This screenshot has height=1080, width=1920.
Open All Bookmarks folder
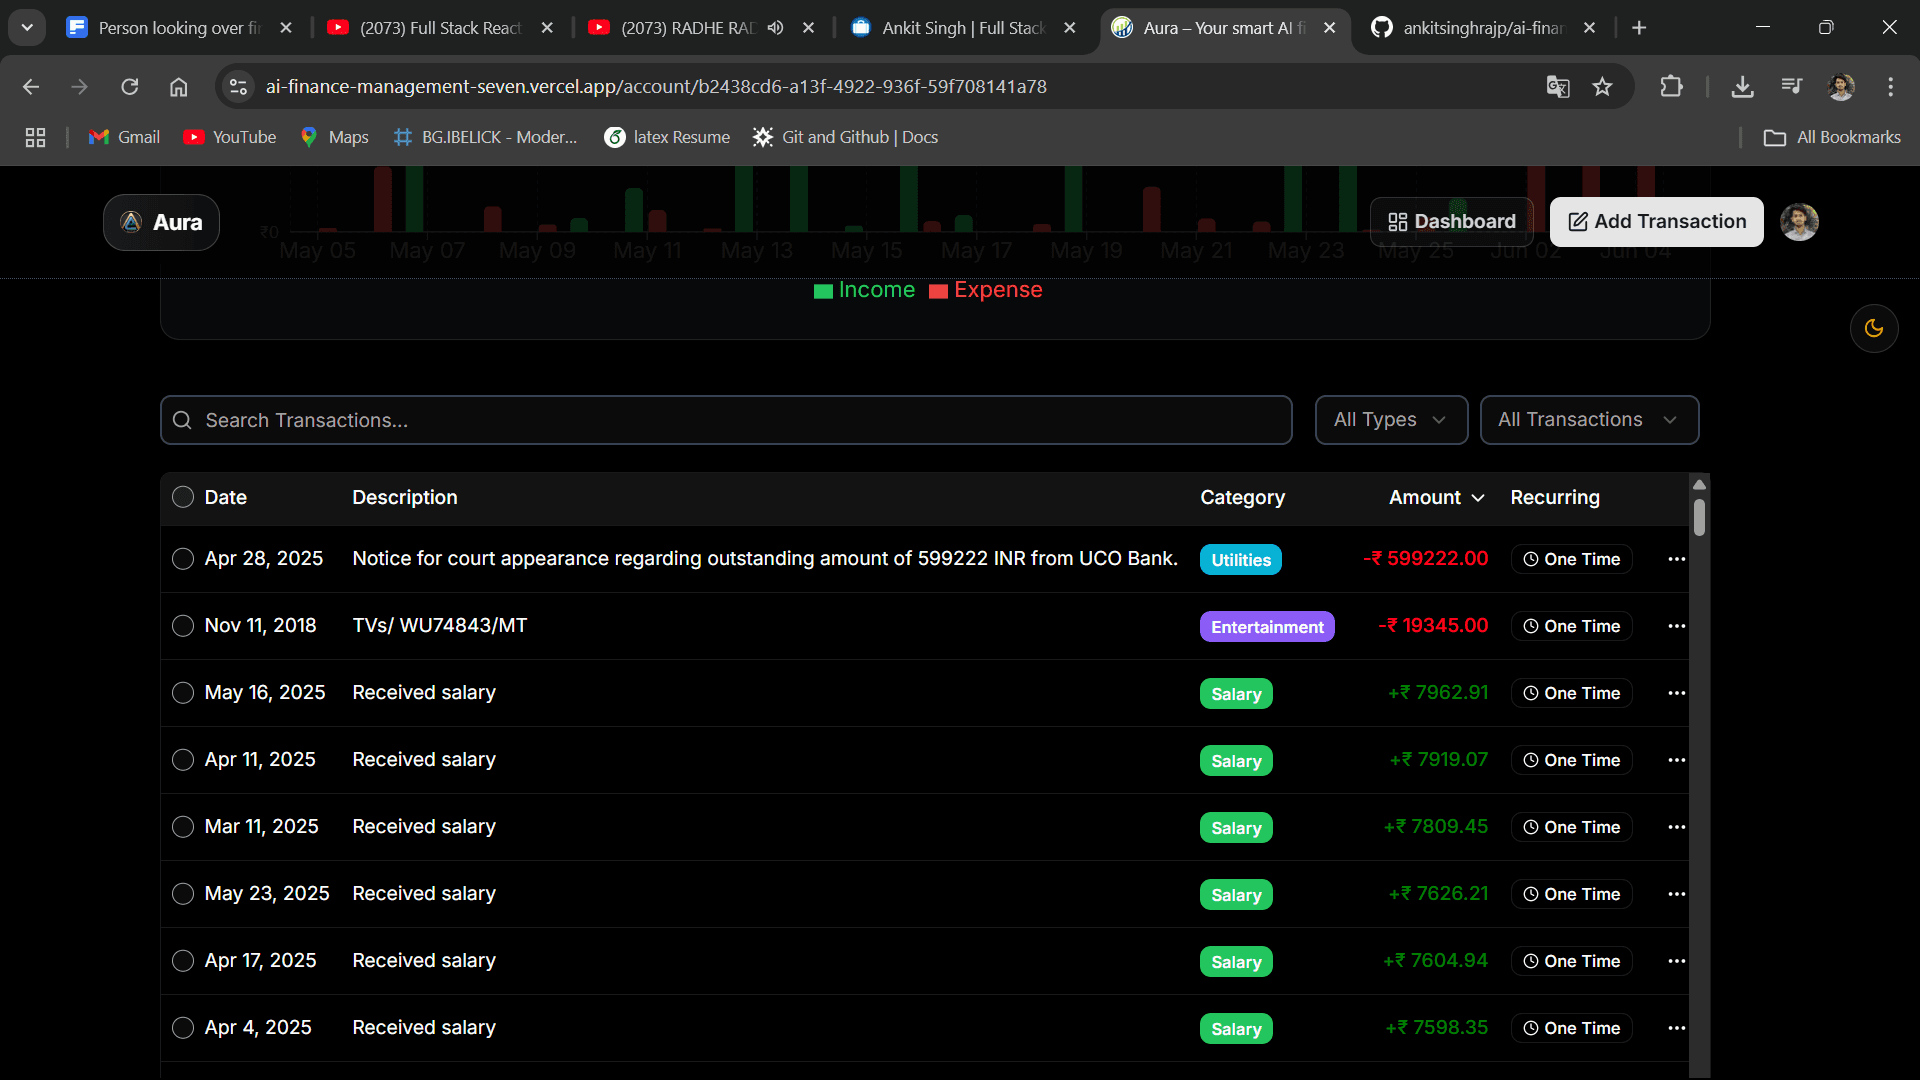[x=1832, y=137]
